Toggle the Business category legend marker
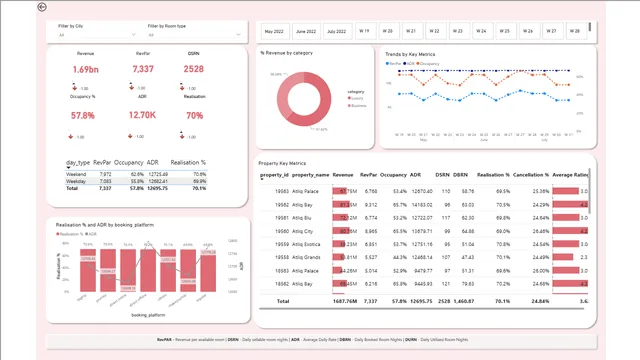The width and height of the screenshot is (640, 360). pos(349,106)
